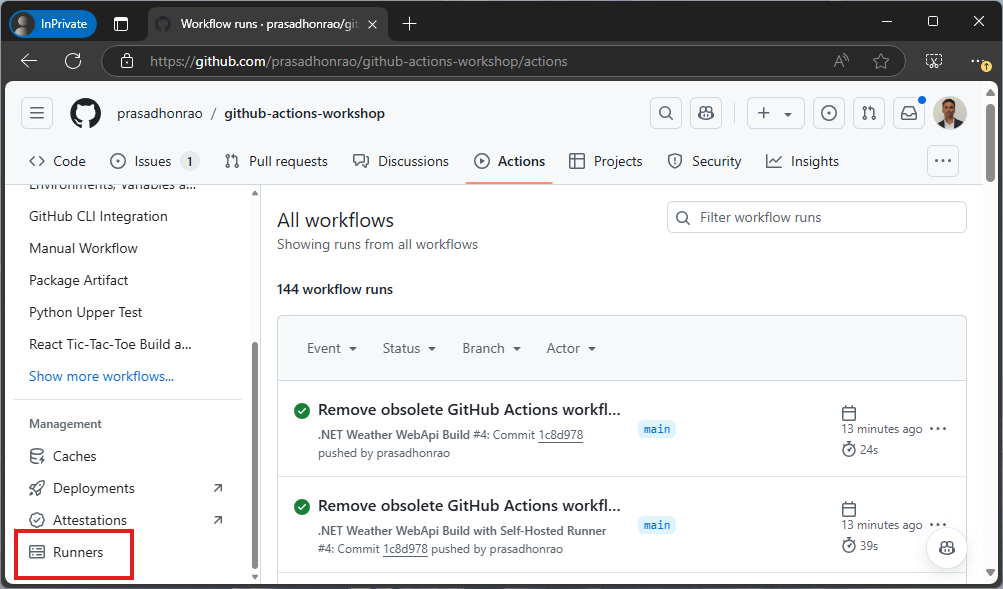This screenshot has width=1003, height=589.
Task: Click the main branch label on first run
Action: click(x=657, y=429)
